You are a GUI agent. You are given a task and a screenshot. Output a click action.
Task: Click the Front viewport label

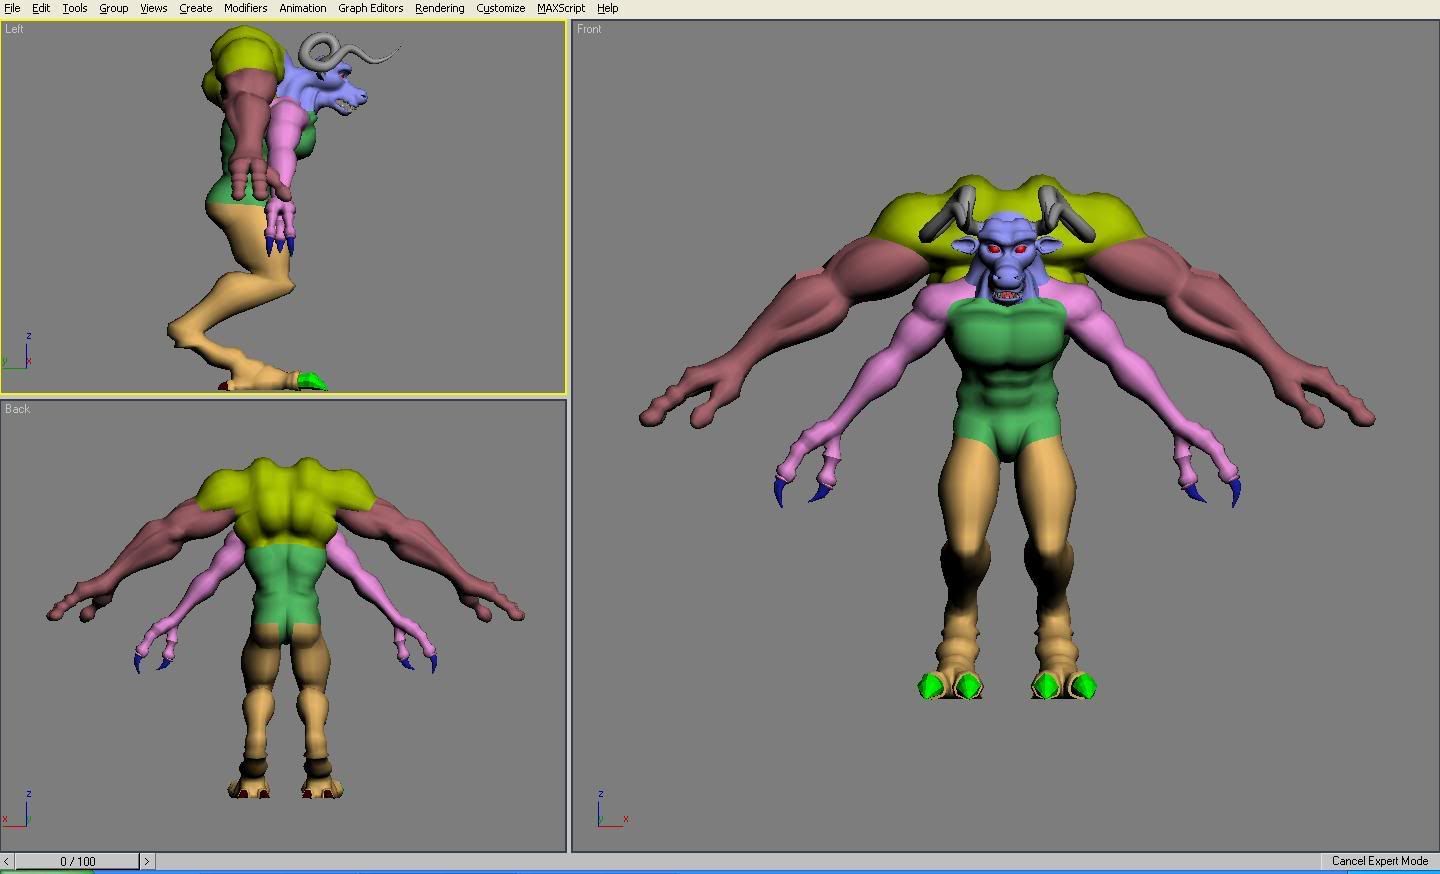pyautogui.click(x=589, y=29)
